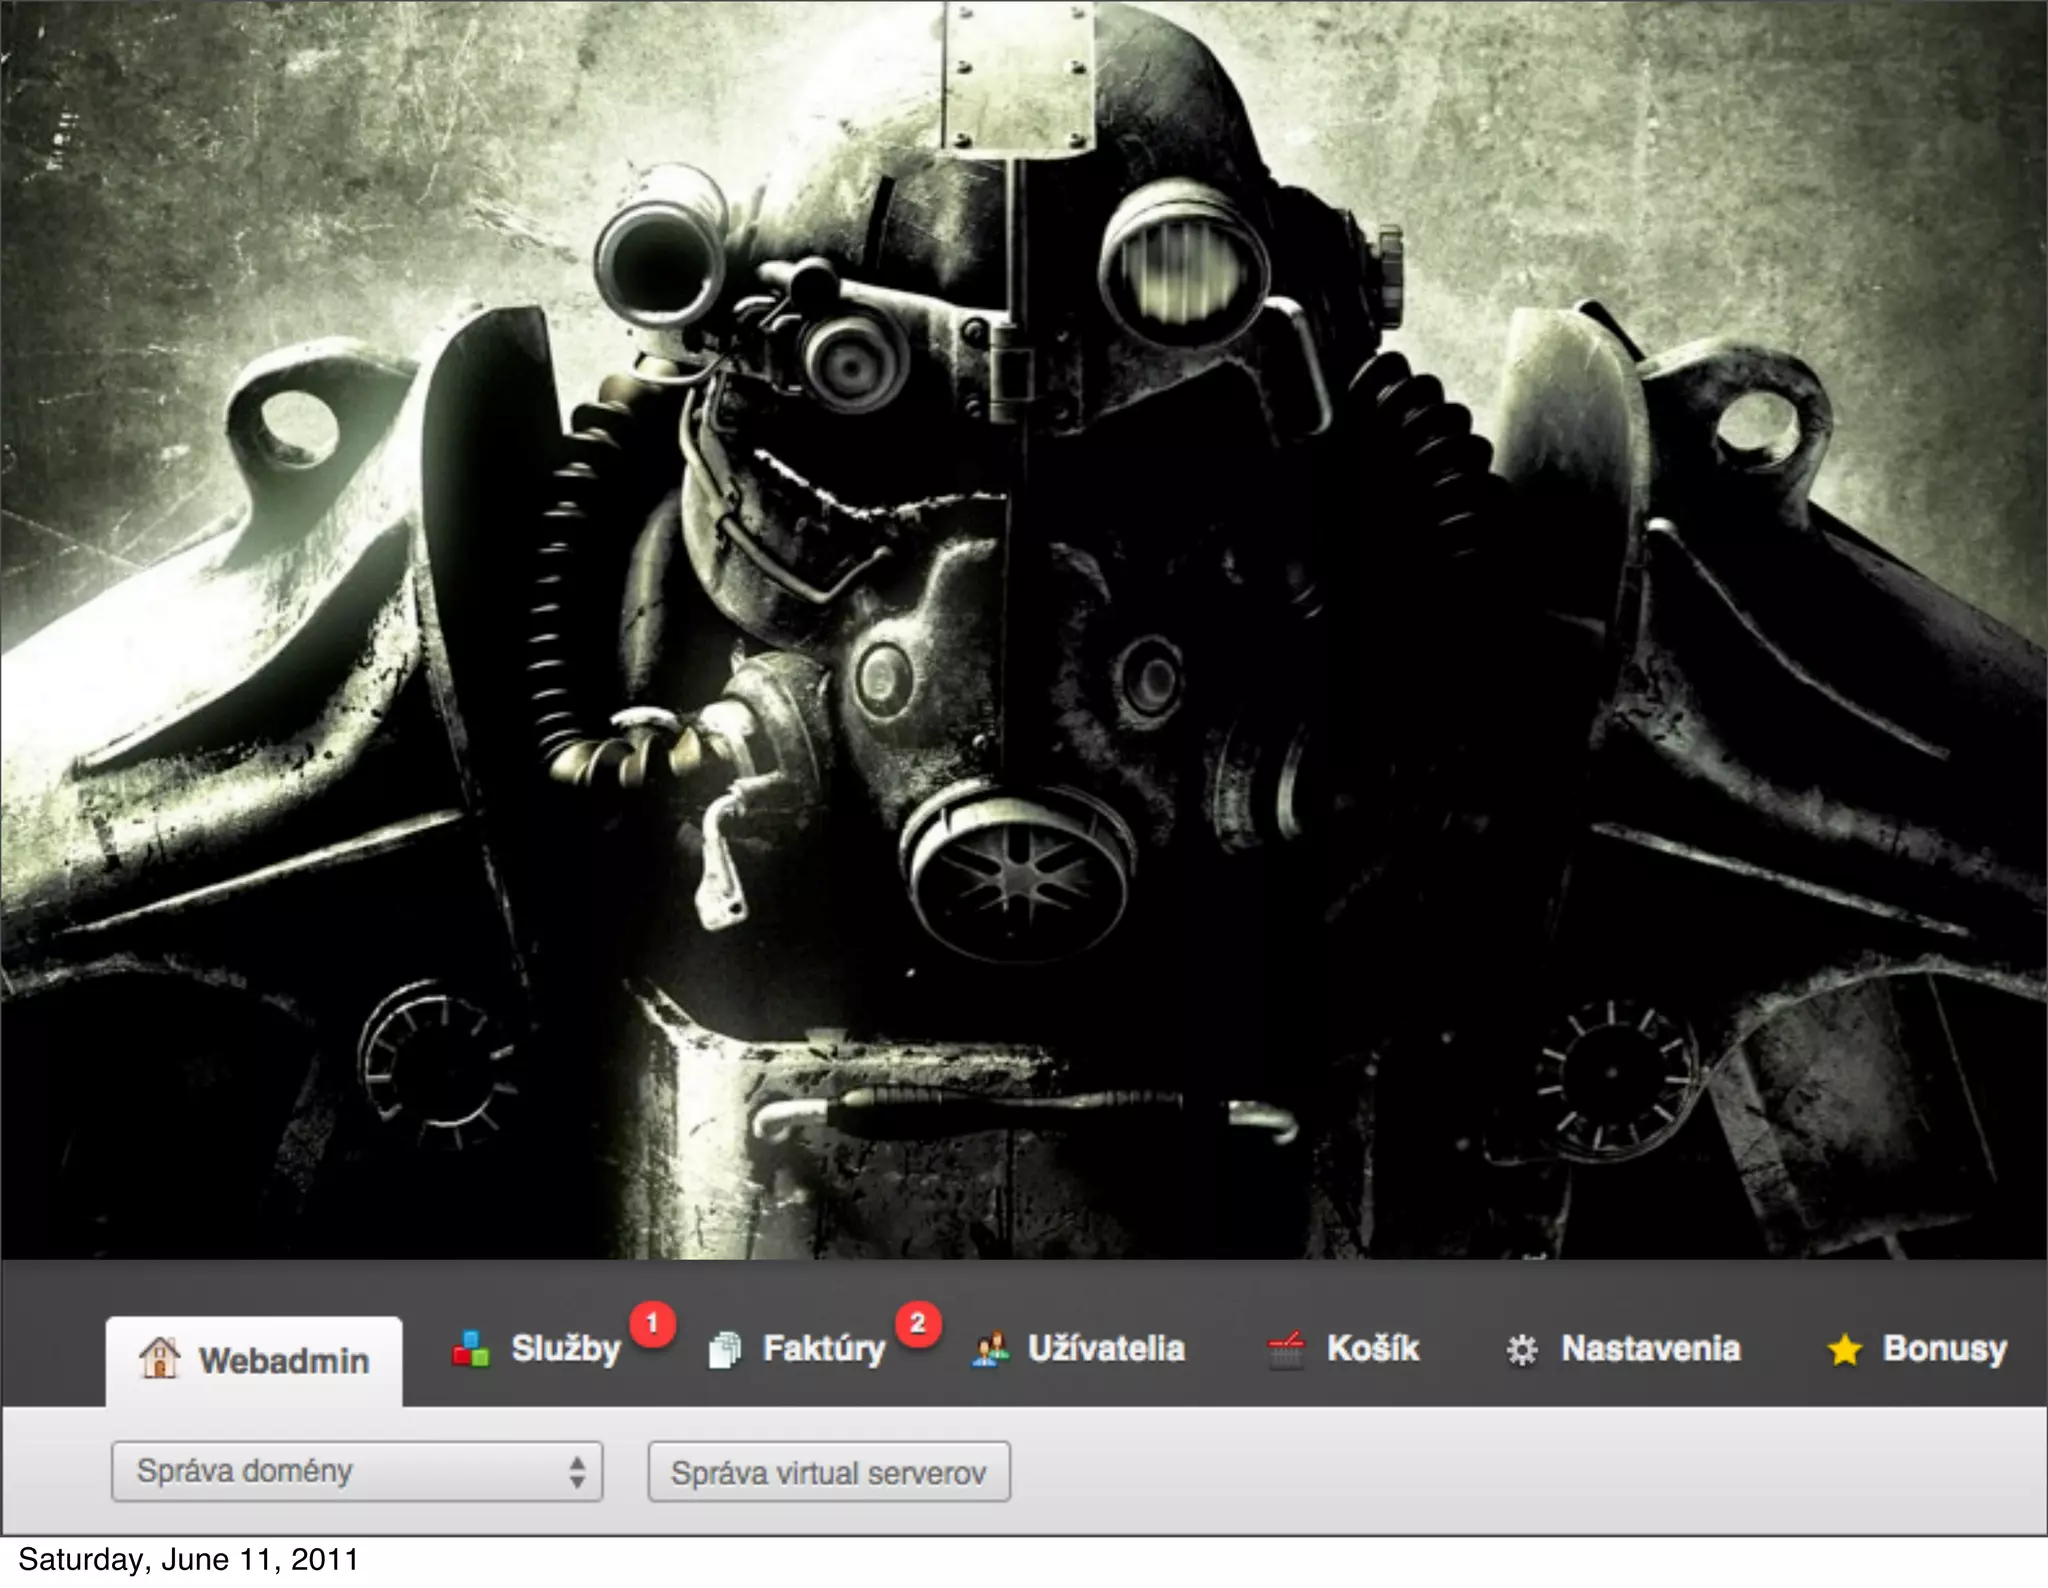Open the Nastavenia tab label
The height and width of the screenshot is (1588, 2048).
[1650, 1349]
